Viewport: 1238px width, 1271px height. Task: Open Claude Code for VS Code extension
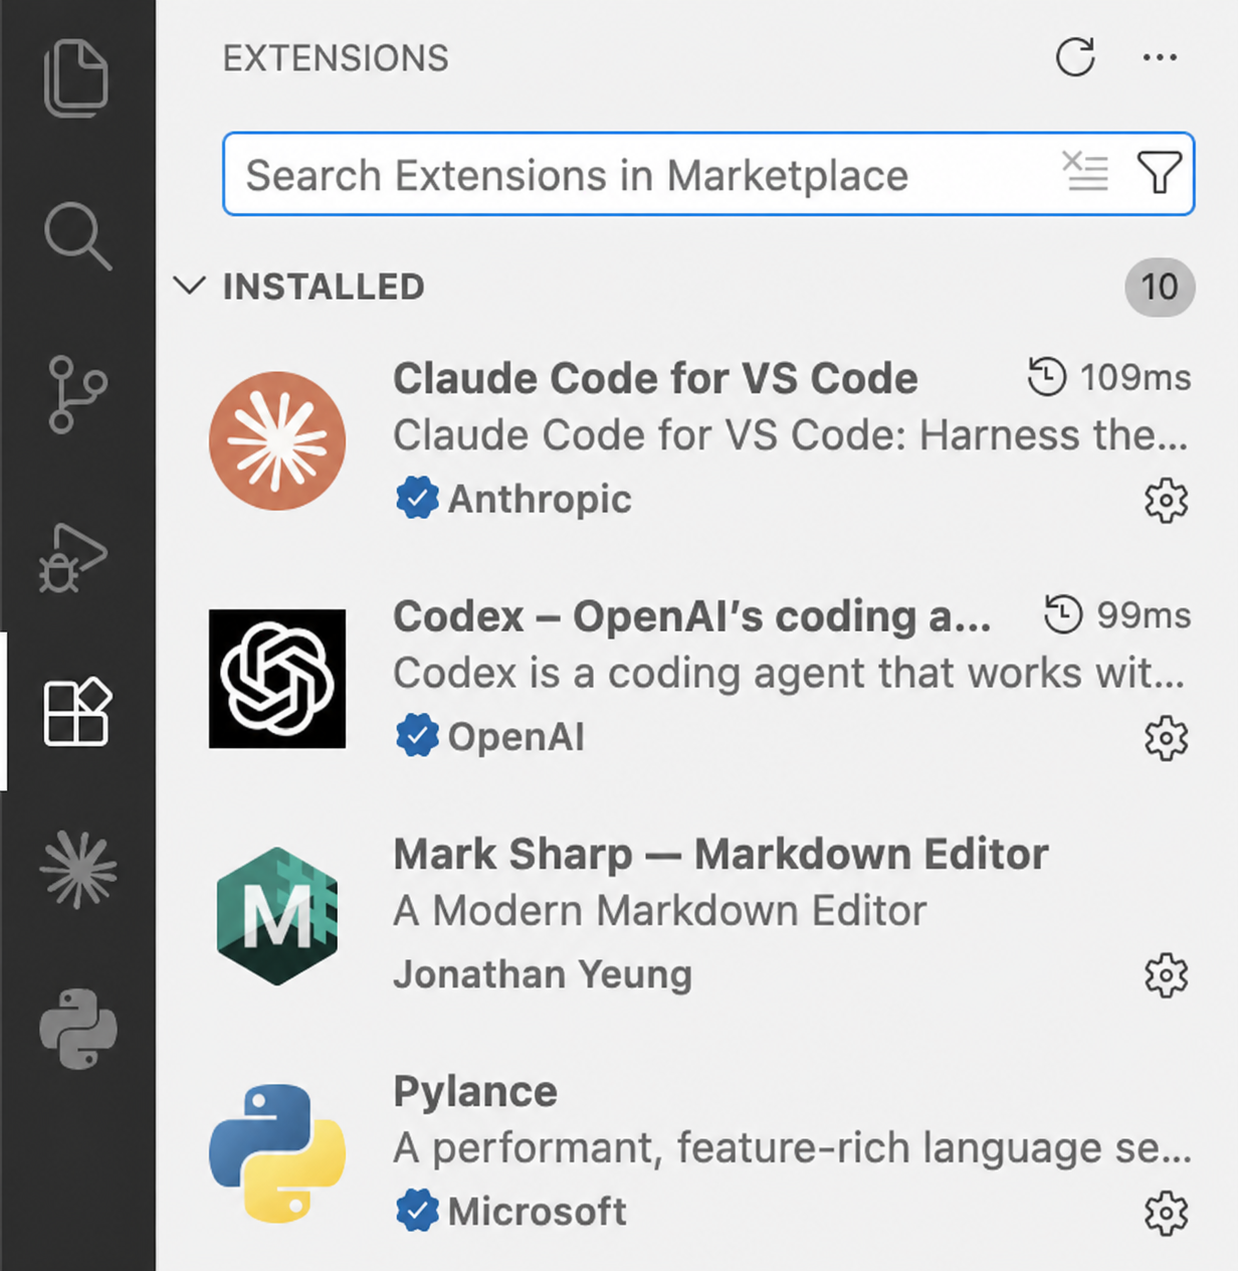click(x=698, y=440)
